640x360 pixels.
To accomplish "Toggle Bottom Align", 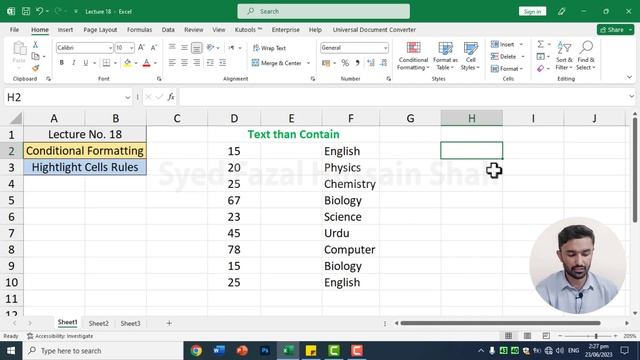I will [196, 48].
